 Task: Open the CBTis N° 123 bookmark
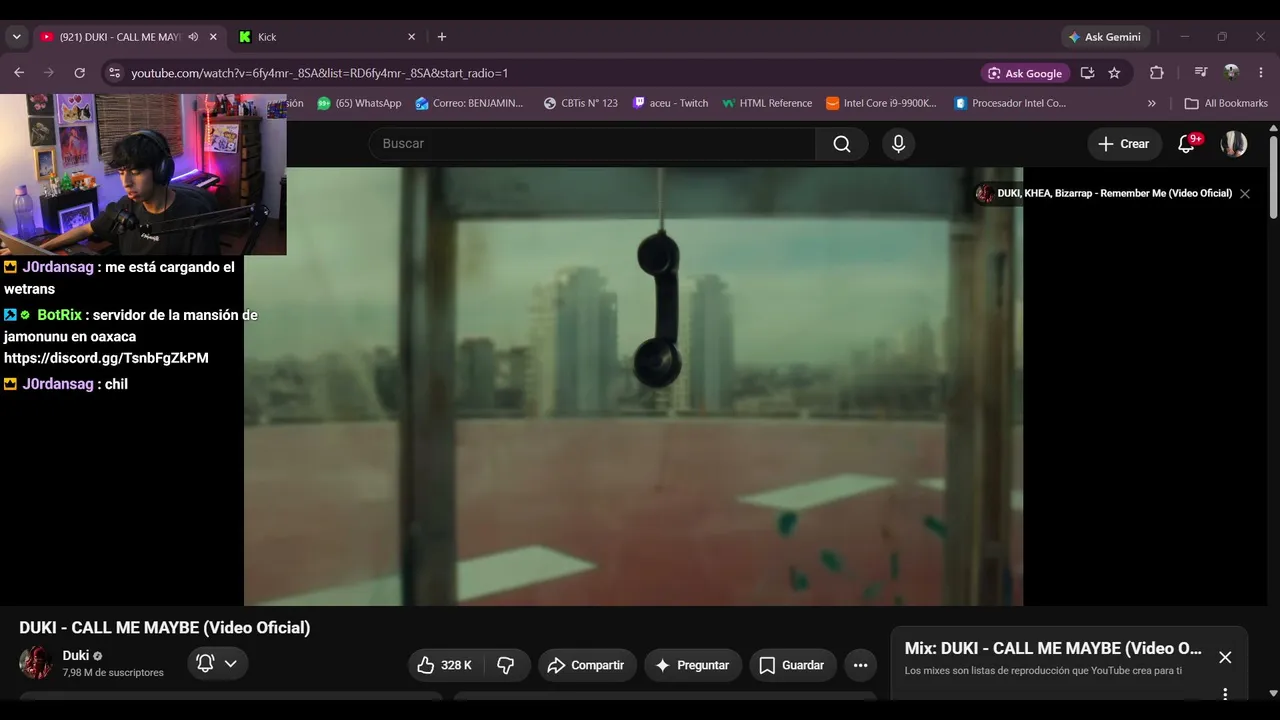point(580,103)
